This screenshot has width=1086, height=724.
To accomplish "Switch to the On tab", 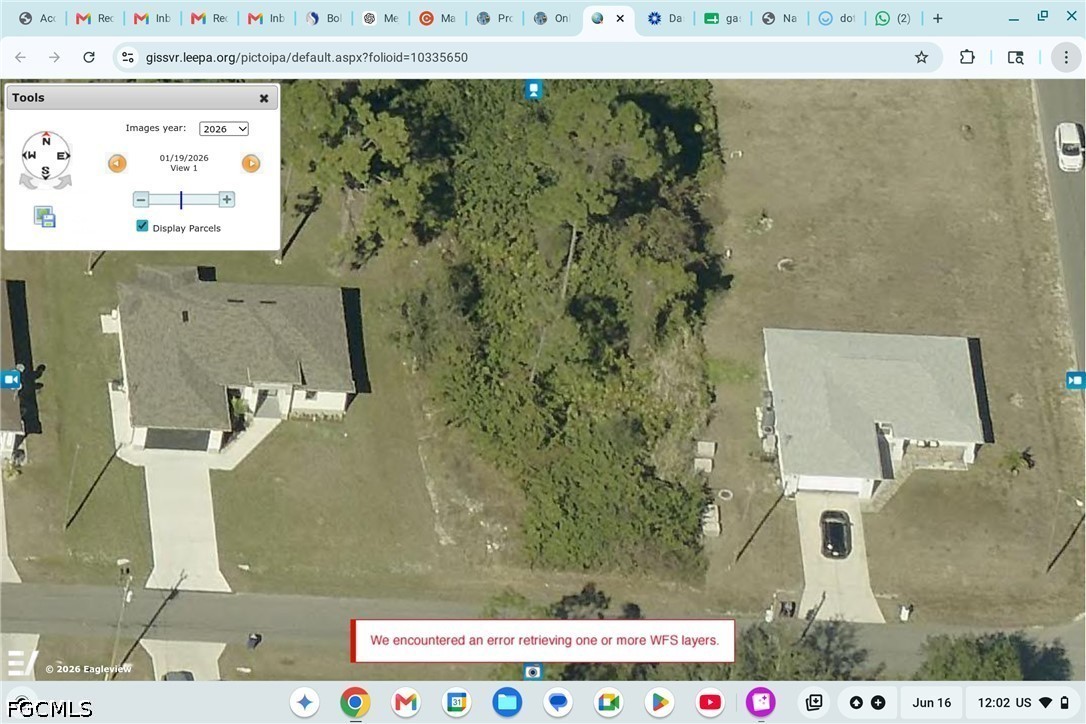I will coord(552,19).
